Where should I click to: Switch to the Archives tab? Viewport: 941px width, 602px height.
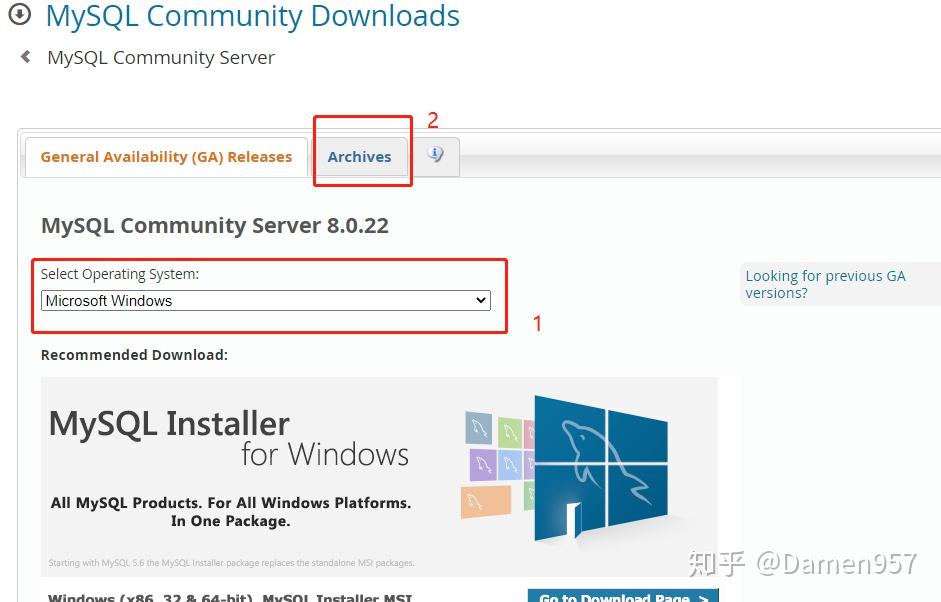tap(359, 157)
